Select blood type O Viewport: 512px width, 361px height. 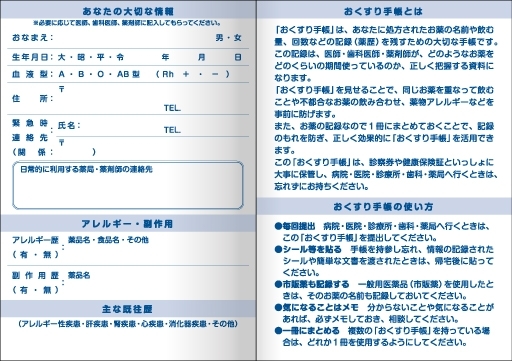pyautogui.click(x=101, y=74)
